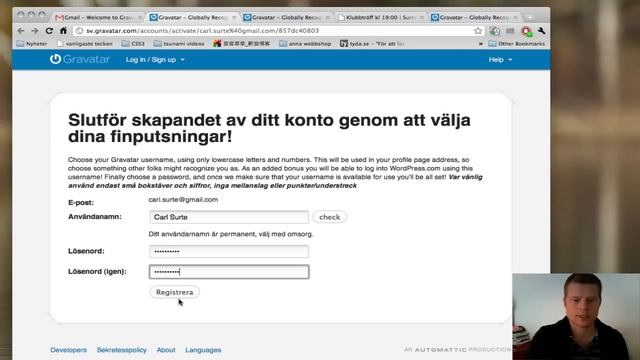Screen dimensions: 640x360
Task: Switch to the Klubbträff kl 19:00 tab
Action: pyautogui.click(x=380, y=17)
